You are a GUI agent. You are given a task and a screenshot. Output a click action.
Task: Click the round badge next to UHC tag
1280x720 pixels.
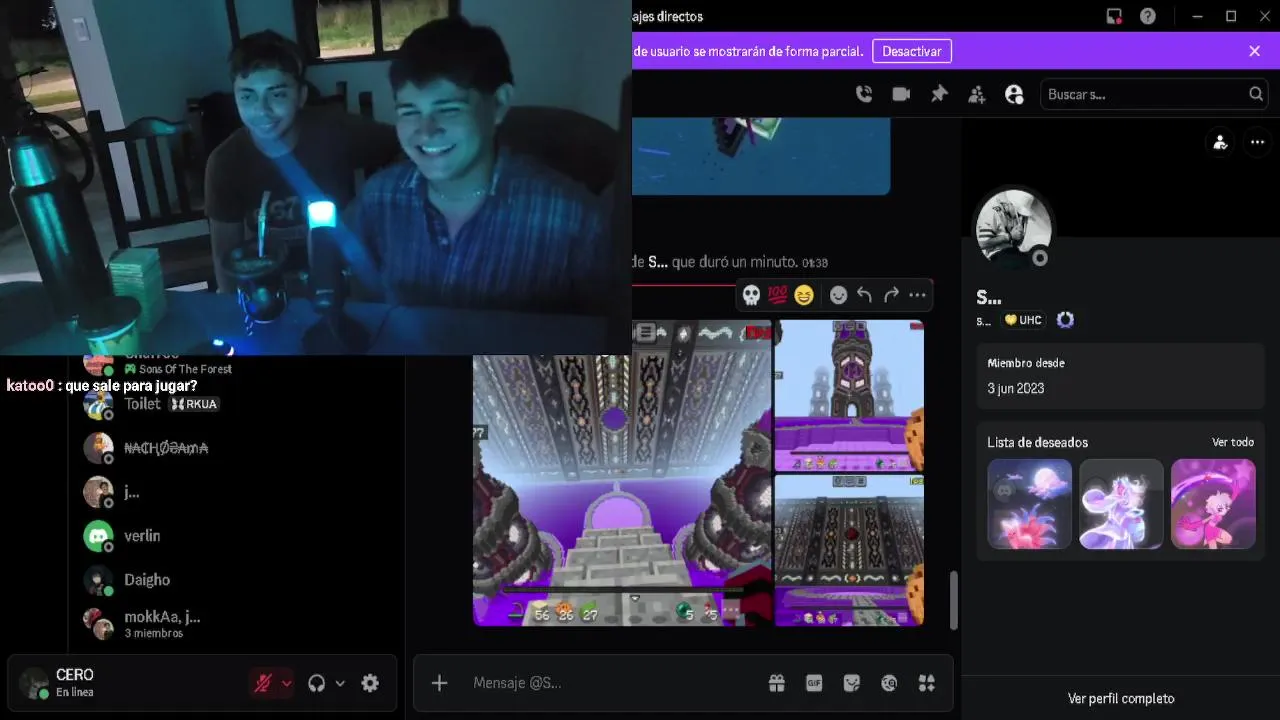(1065, 320)
